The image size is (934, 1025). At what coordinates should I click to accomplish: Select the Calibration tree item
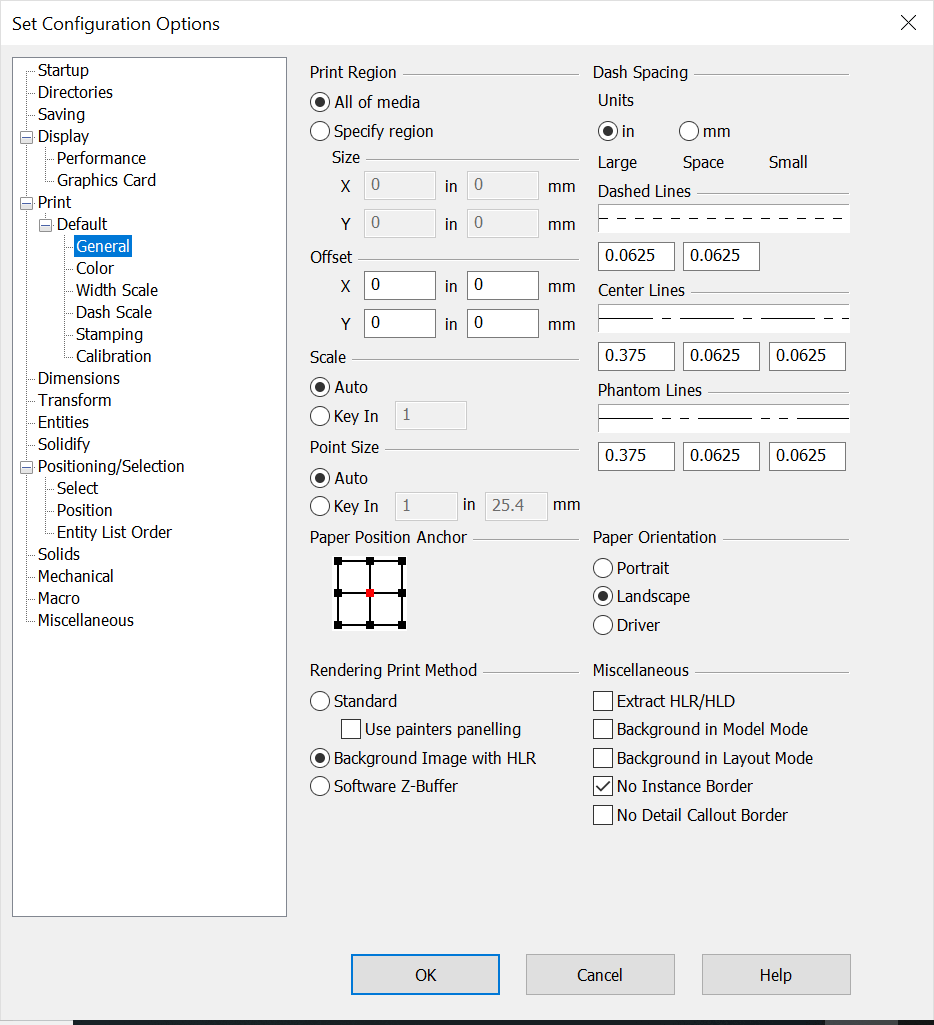pos(113,356)
